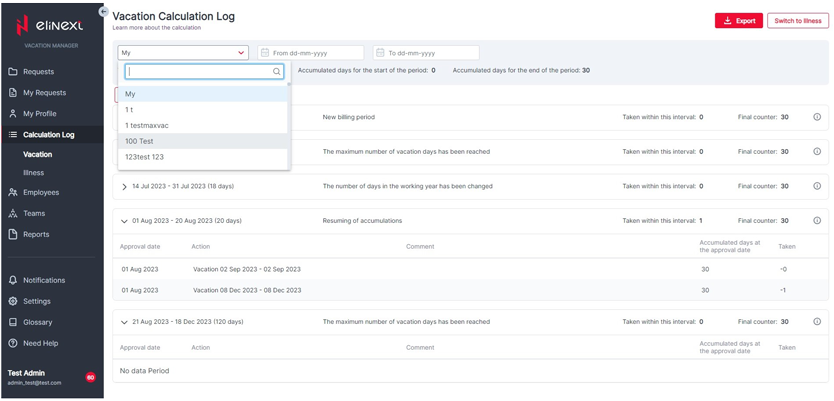Collapse the 21 Aug 2023 period row
This screenshot has height=401, width=834.
pos(124,322)
